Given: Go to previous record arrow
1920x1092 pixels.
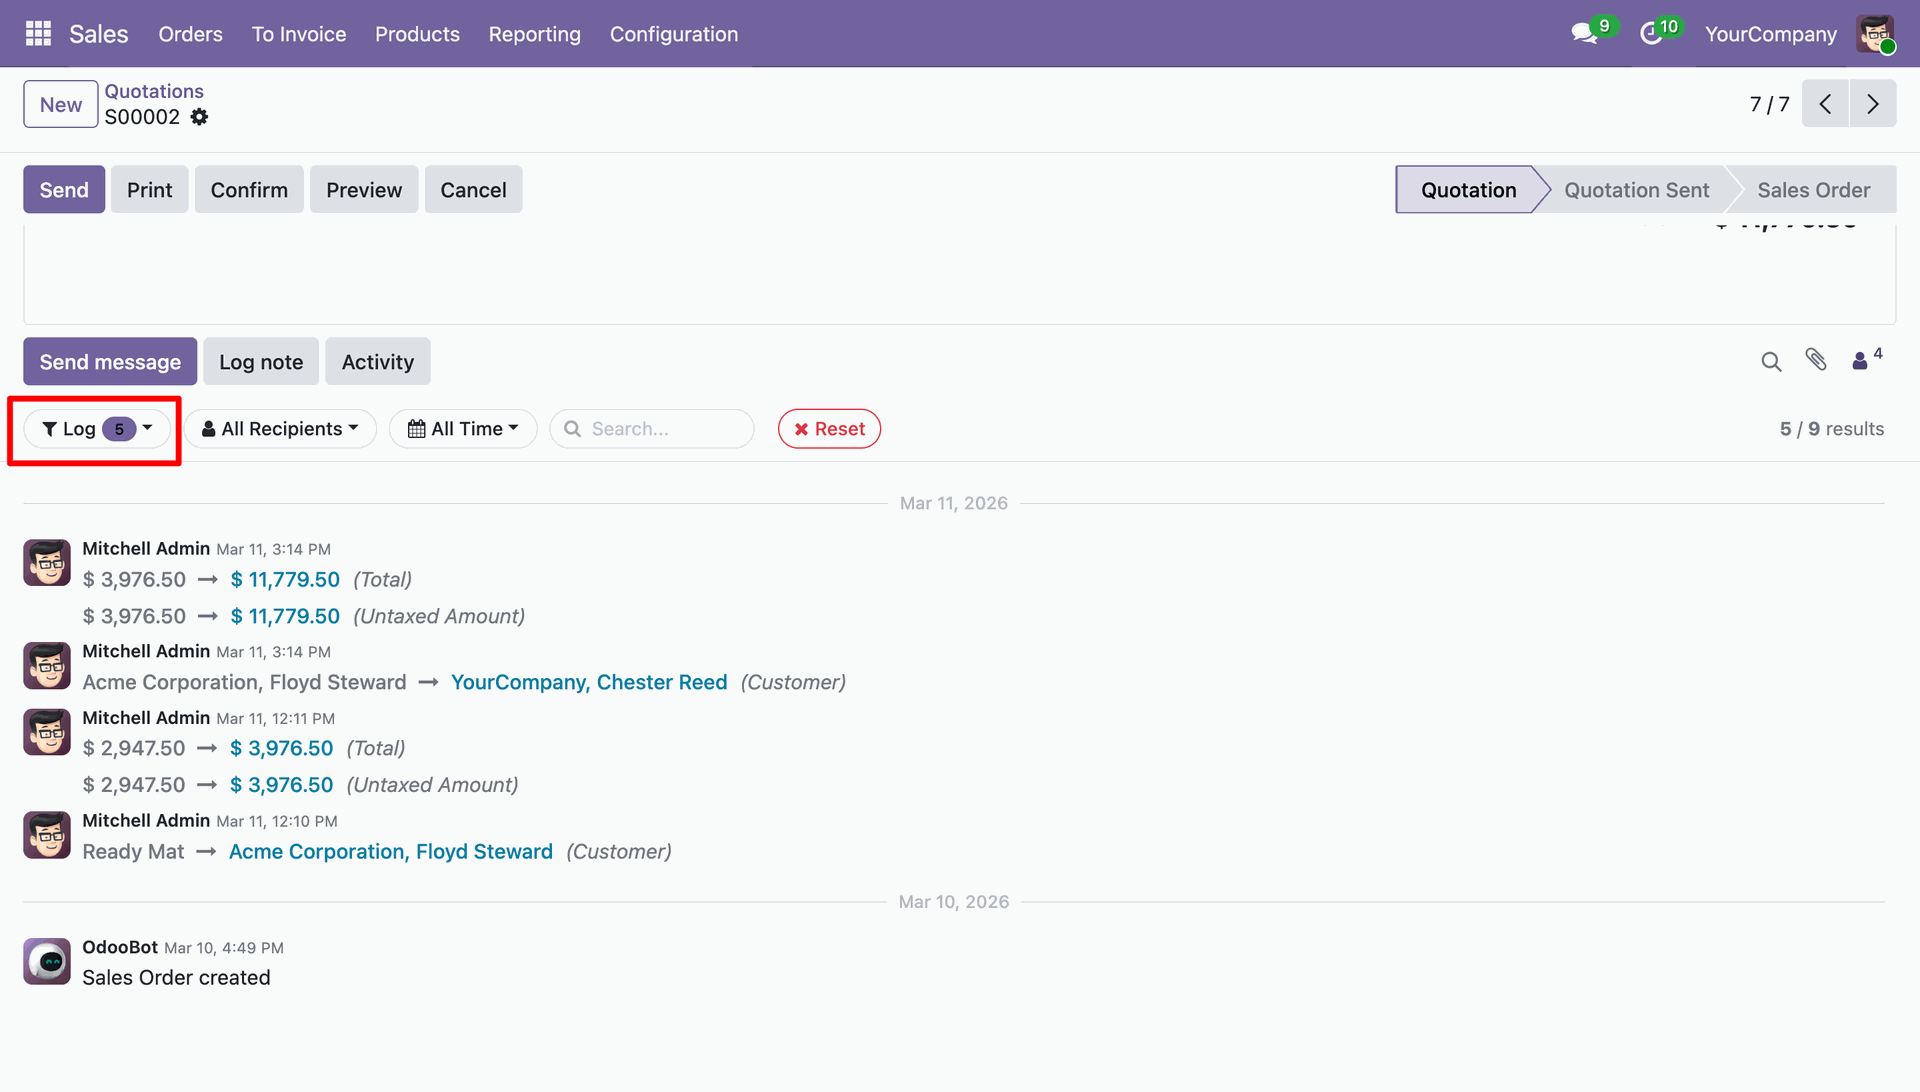Looking at the screenshot, I should click(1825, 104).
